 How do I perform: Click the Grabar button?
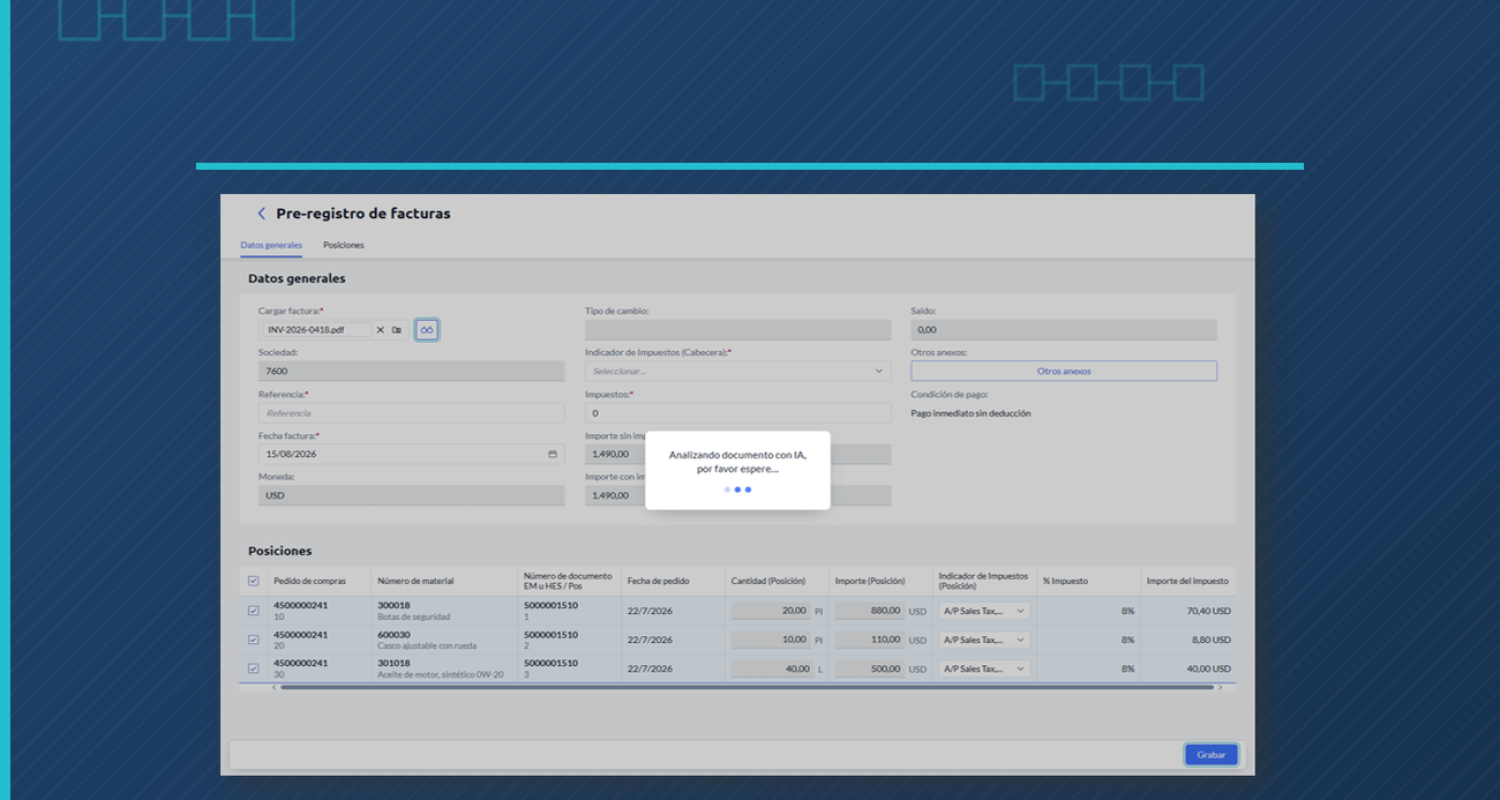(1211, 755)
